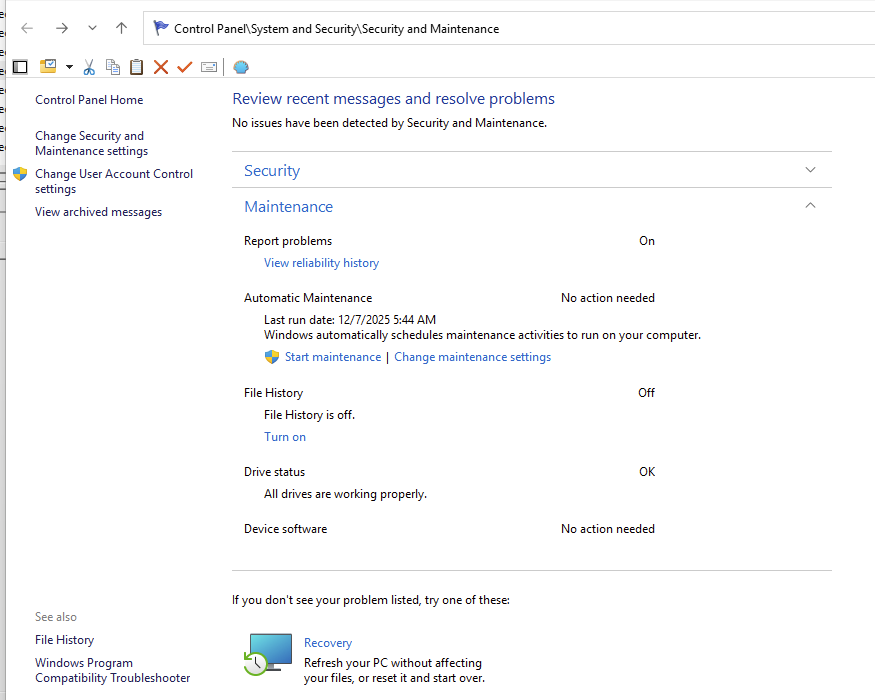Image resolution: width=875 pixels, height=700 pixels.
Task: Open the recent locations dropdown arrow
Action: [x=92, y=29]
